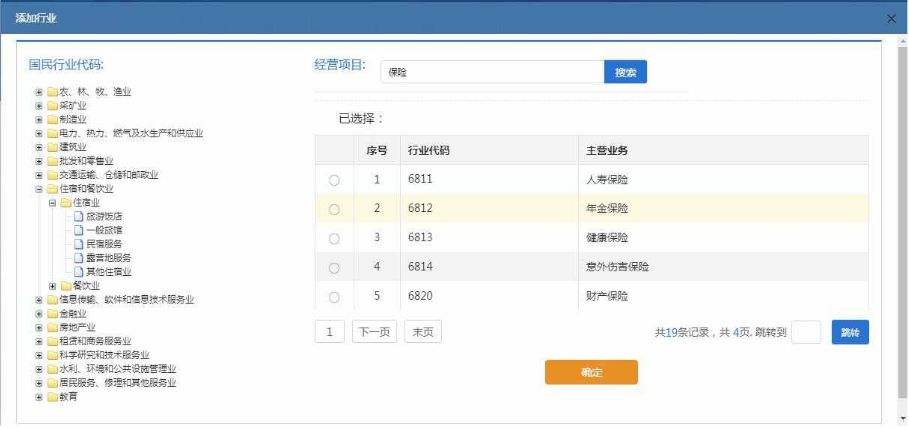Select radio button for 6813 健康保险

tap(334, 238)
